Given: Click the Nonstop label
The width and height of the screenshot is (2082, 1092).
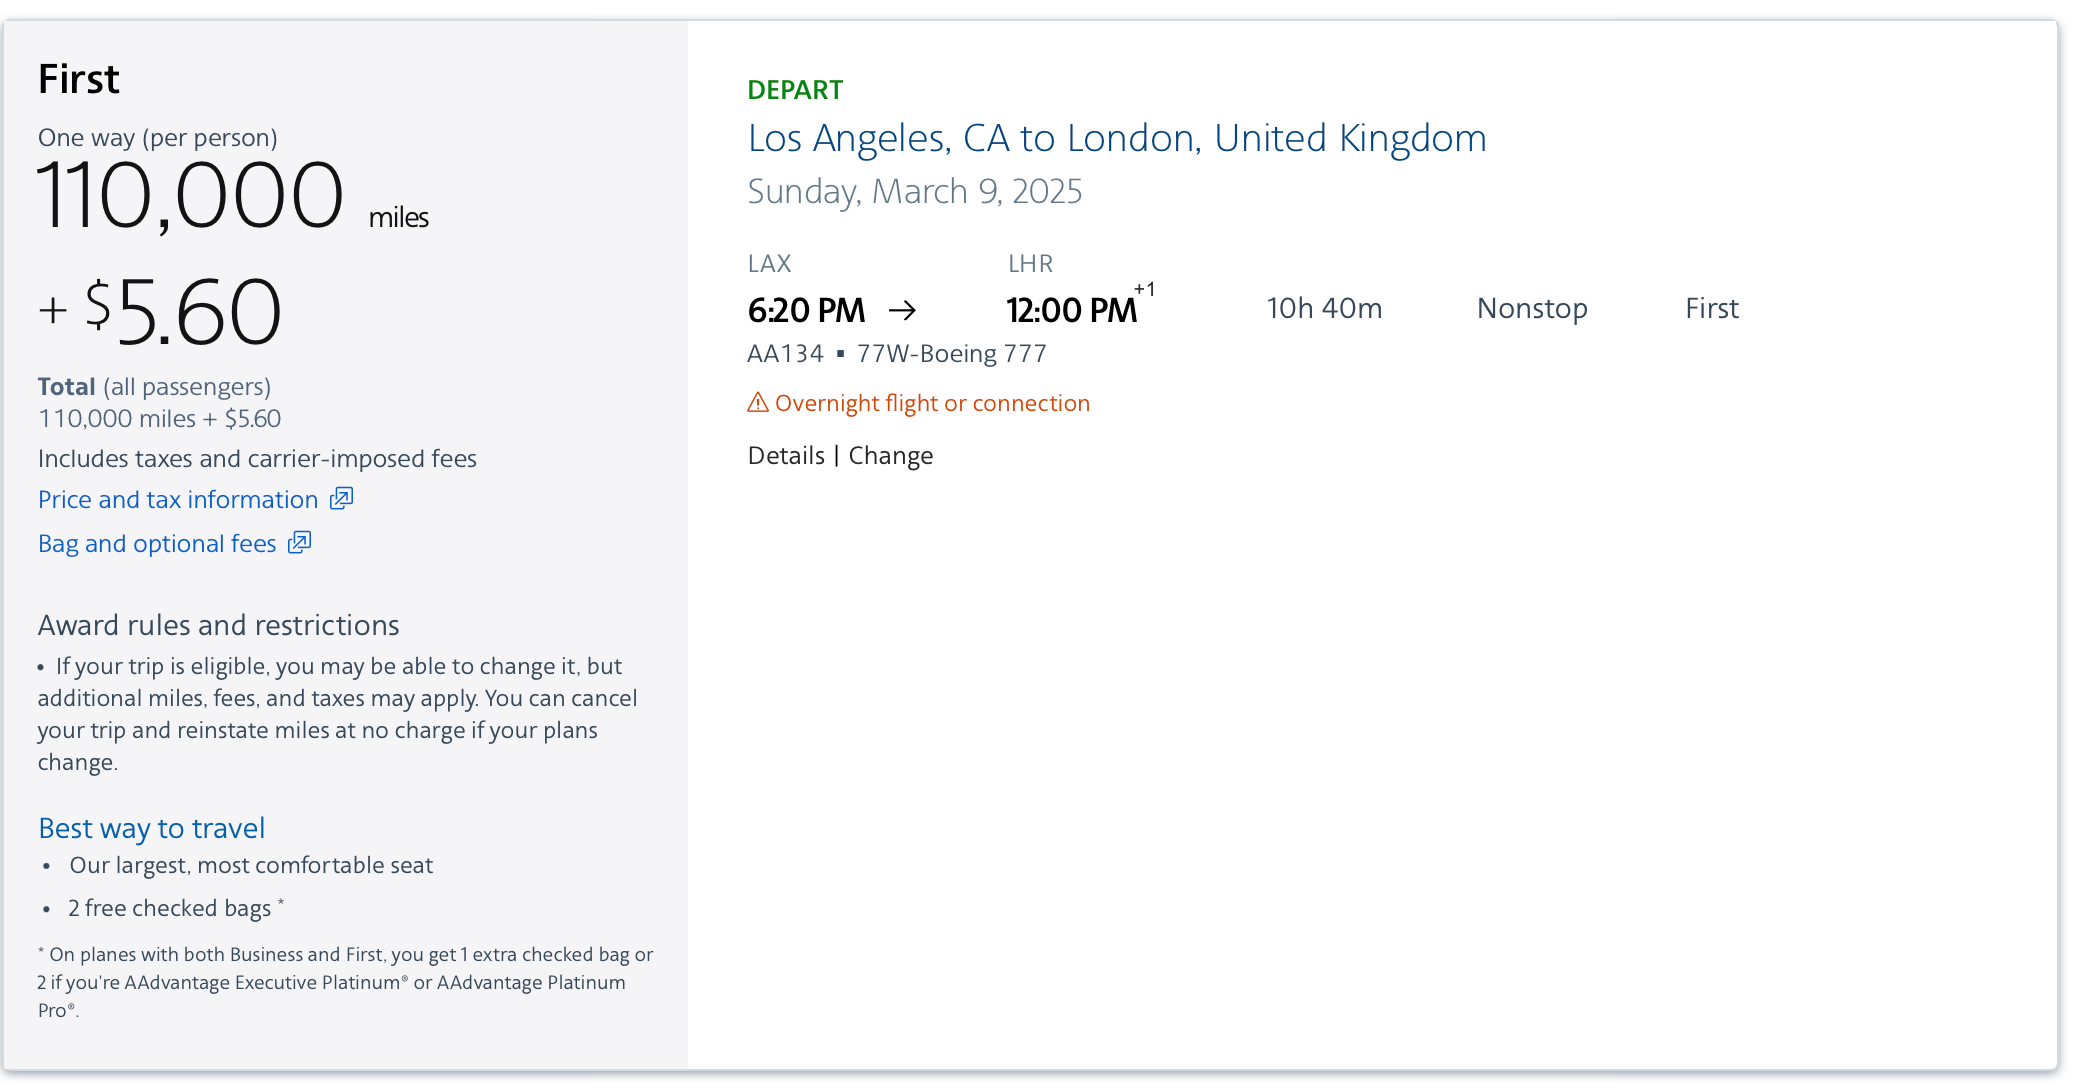Looking at the screenshot, I should click(x=1531, y=308).
